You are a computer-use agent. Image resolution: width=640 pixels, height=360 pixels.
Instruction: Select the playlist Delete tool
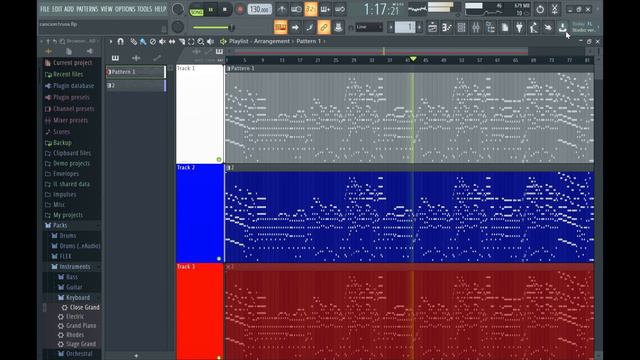(x=153, y=41)
